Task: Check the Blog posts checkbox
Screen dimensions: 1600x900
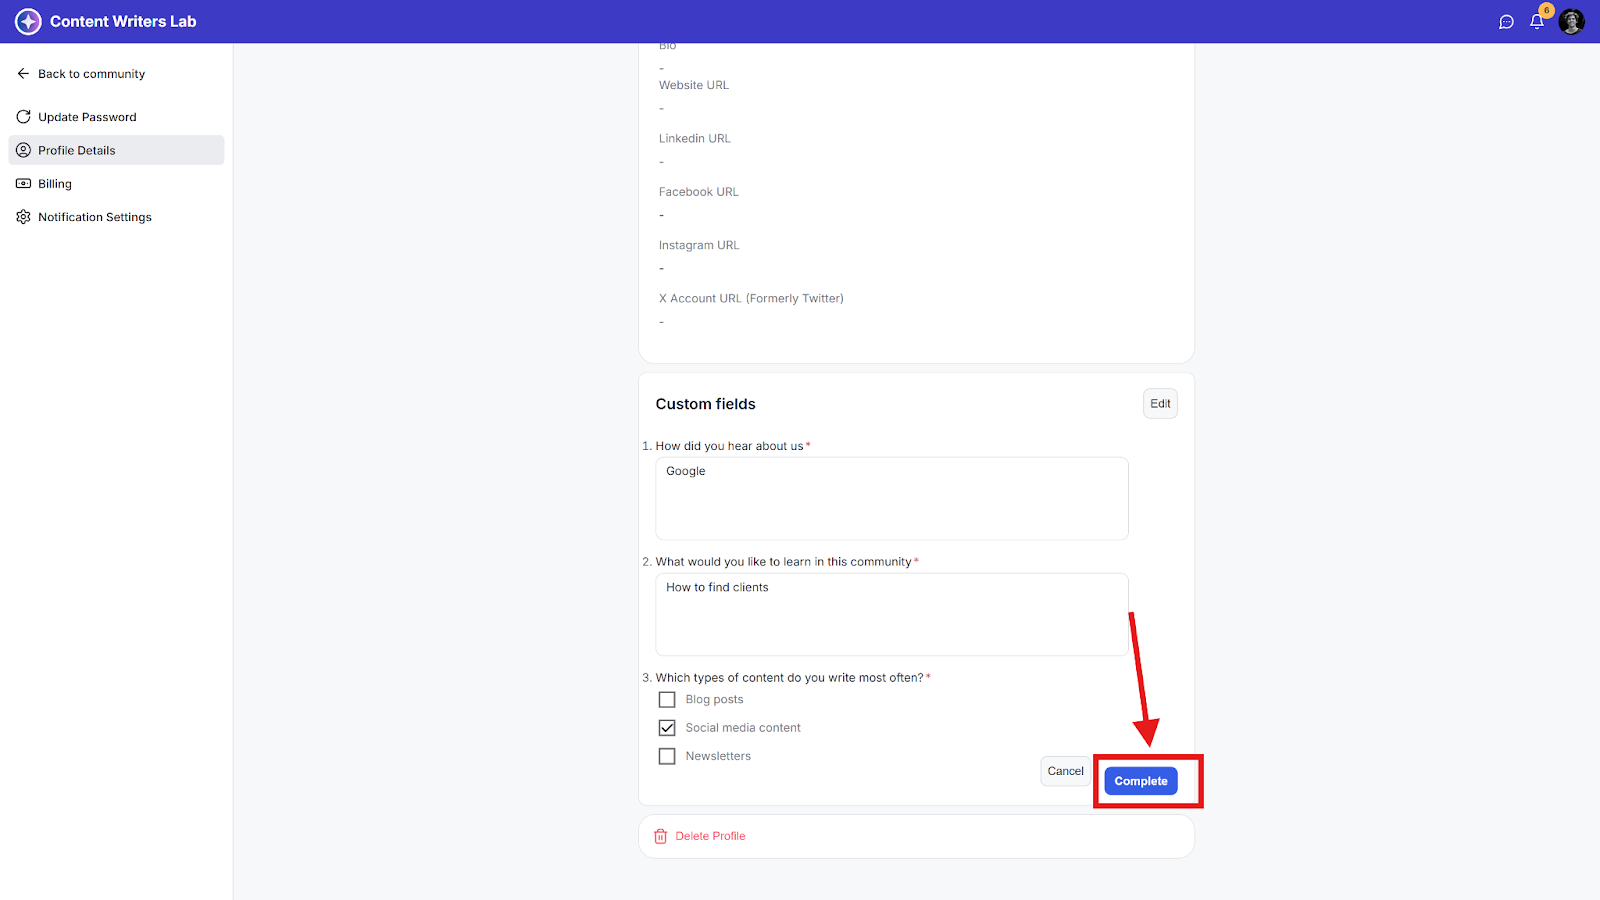Action: point(667,700)
